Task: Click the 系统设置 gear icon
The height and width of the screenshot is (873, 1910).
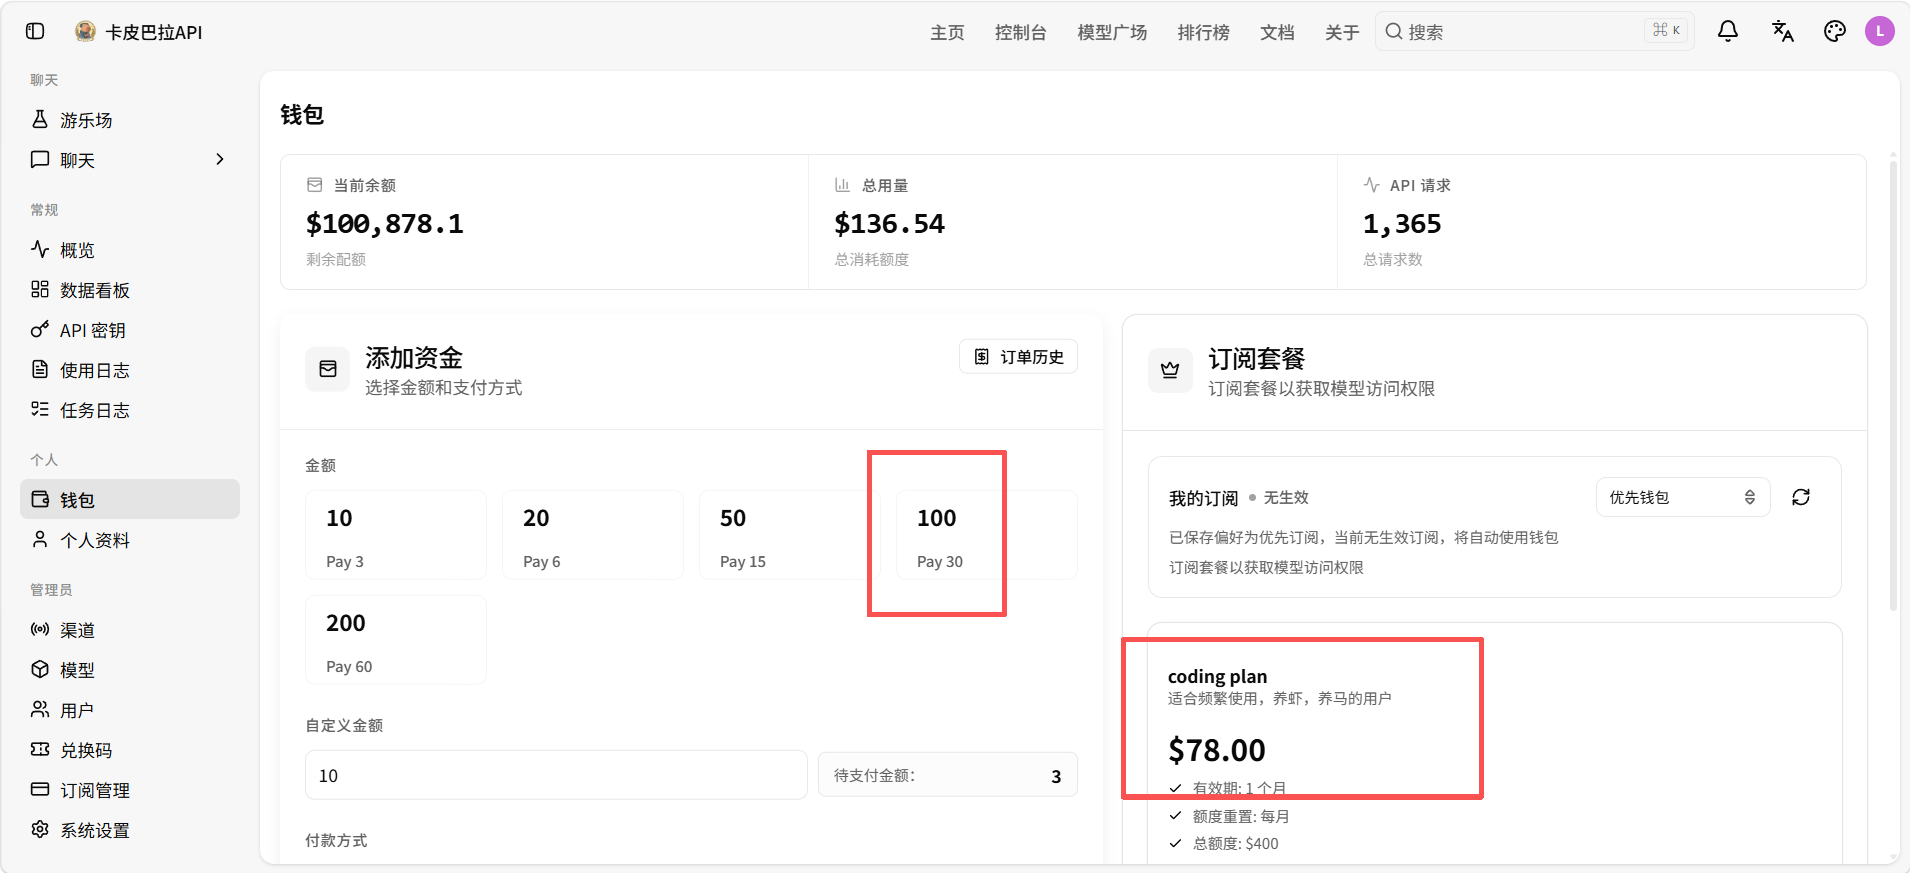Action: 40,829
